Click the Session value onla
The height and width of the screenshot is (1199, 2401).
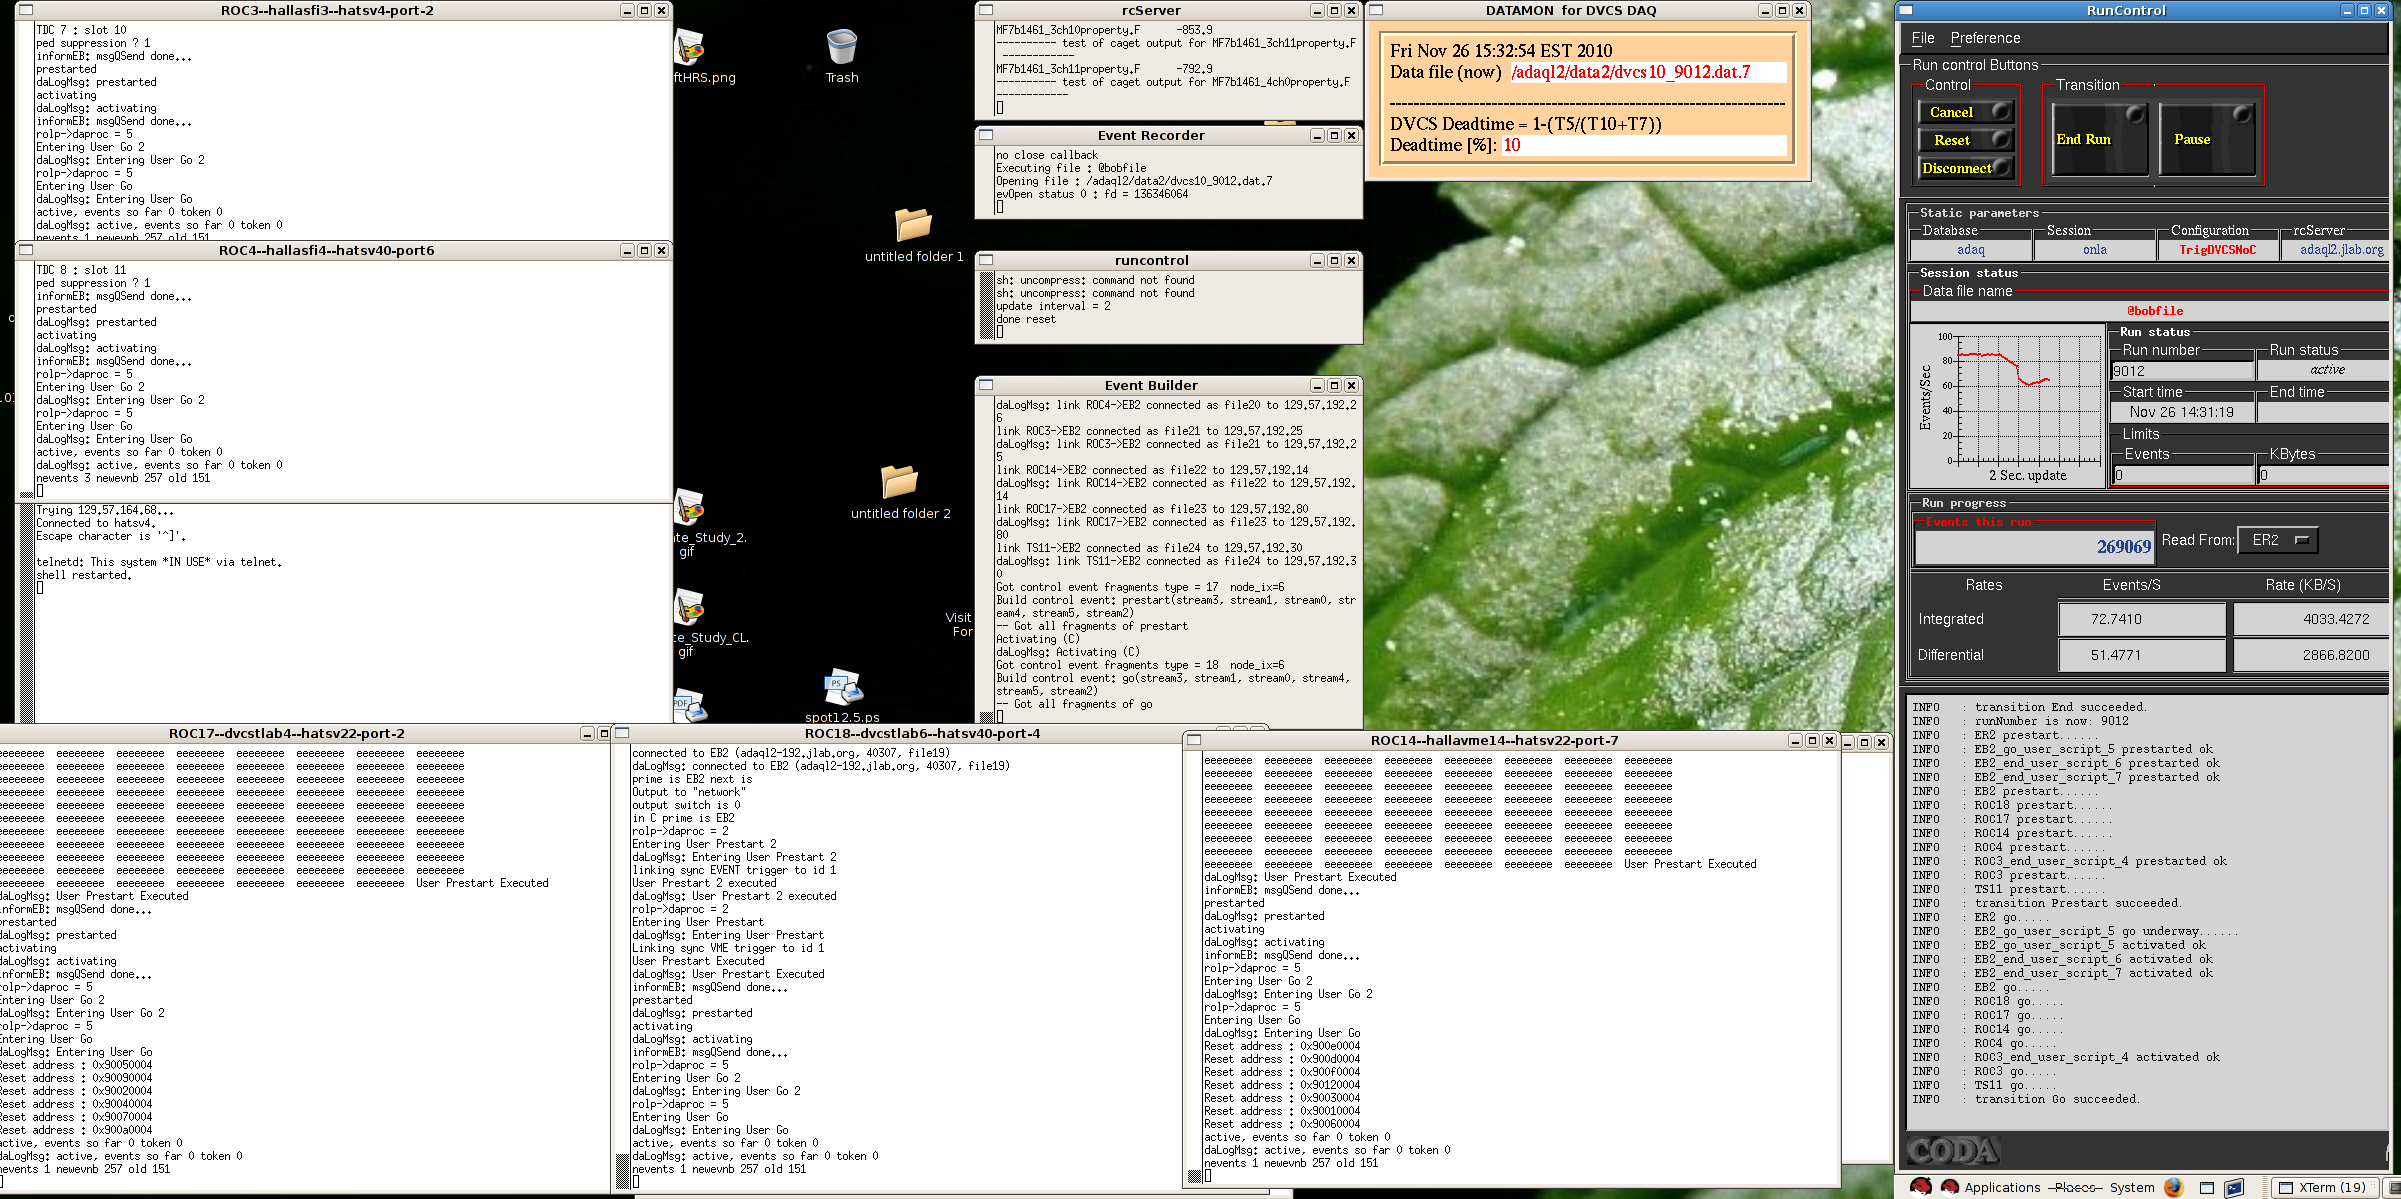[2094, 250]
